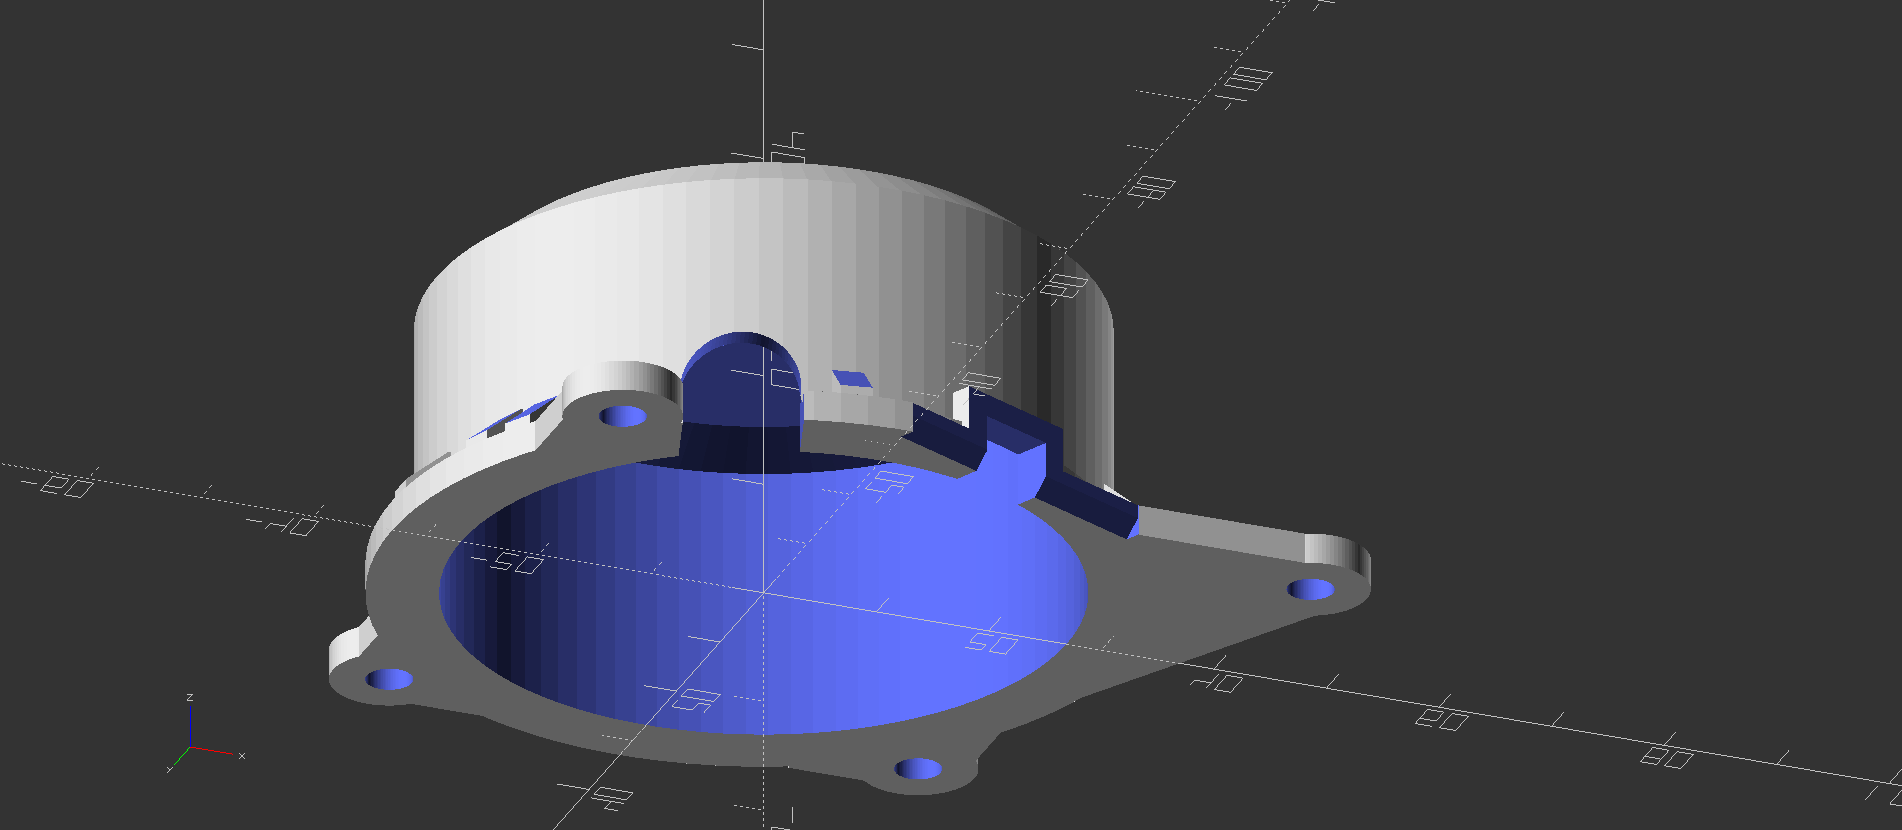Image resolution: width=1902 pixels, height=830 pixels.
Task: Click the small white post beside the cutout
Action: [x=962, y=406]
